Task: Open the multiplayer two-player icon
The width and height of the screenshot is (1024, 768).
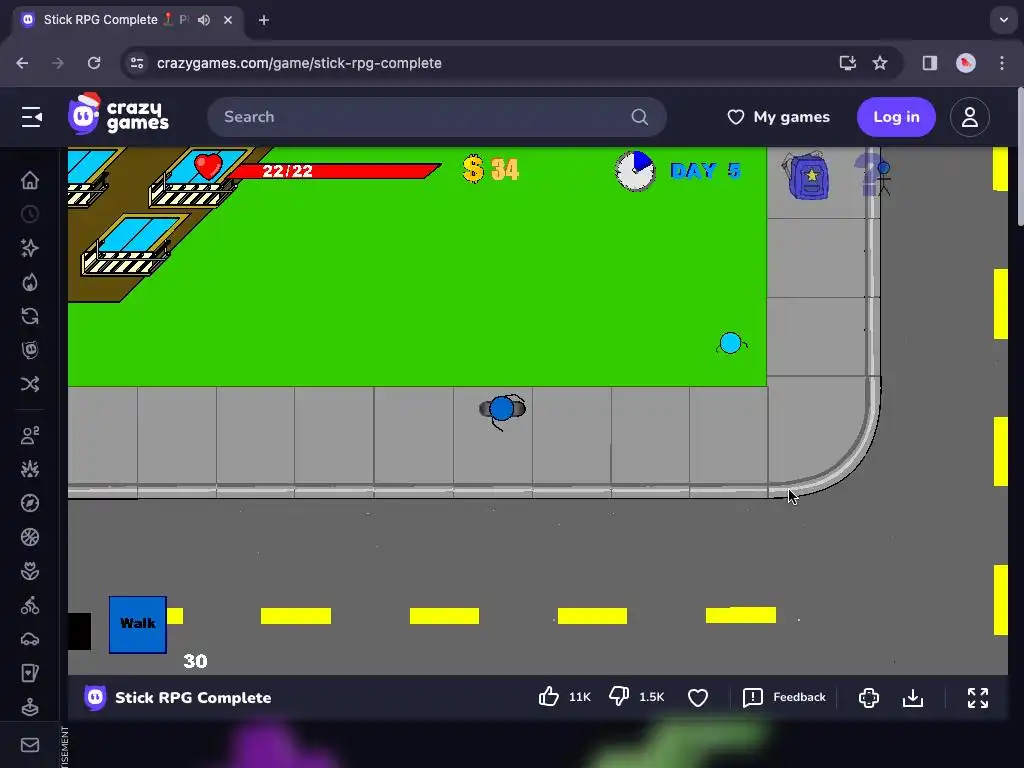Action: point(30,435)
